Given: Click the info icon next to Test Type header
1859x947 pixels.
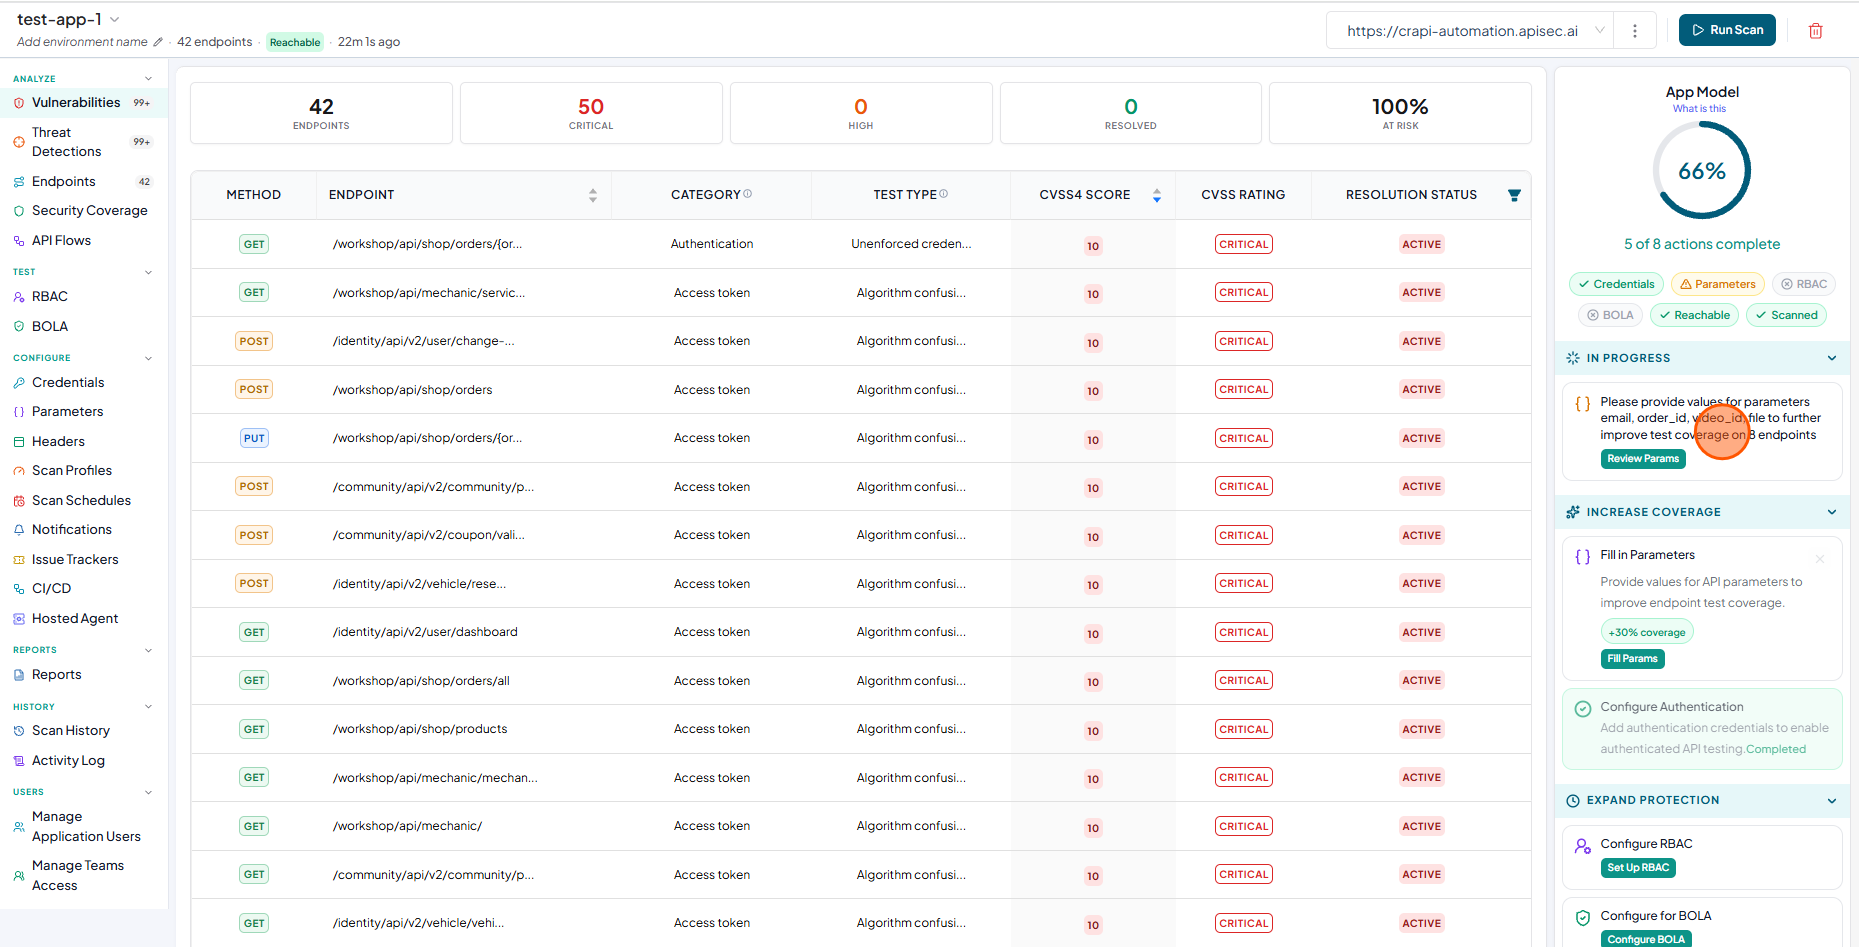Looking at the screenshot, I should (x=944, y=194).
